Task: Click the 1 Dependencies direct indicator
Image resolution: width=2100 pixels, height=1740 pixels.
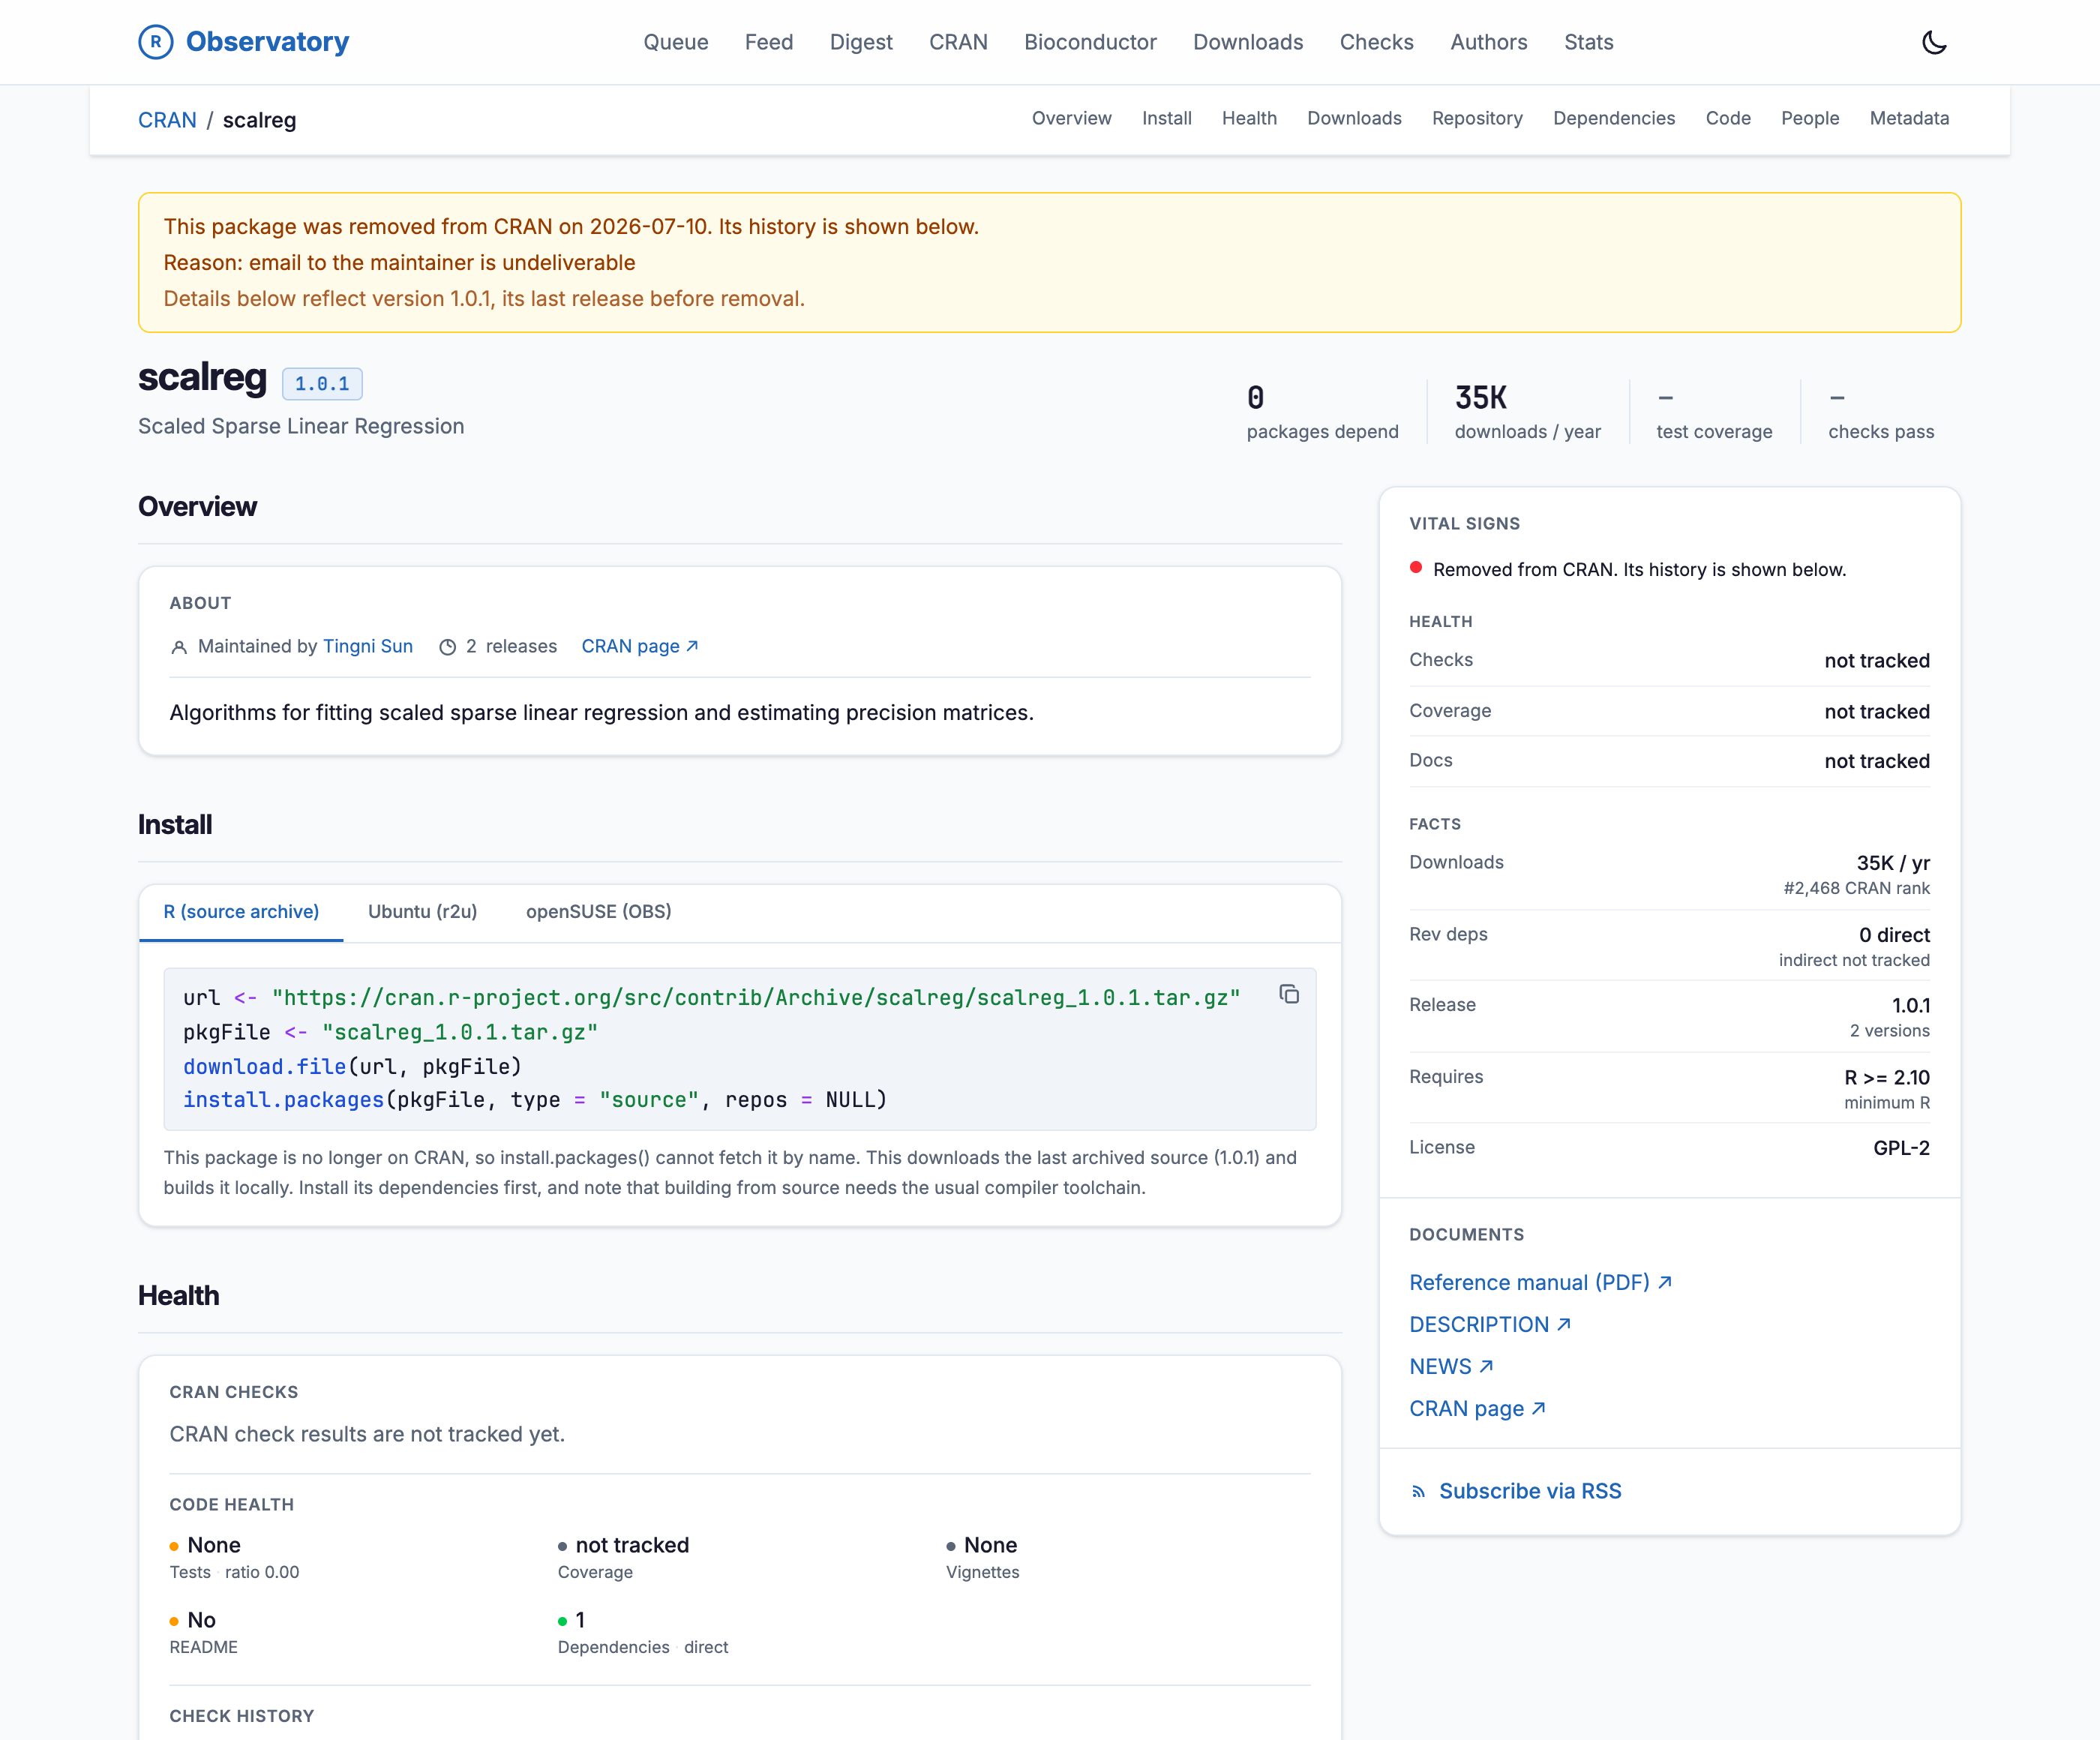Action: (x=642, y=1632)
